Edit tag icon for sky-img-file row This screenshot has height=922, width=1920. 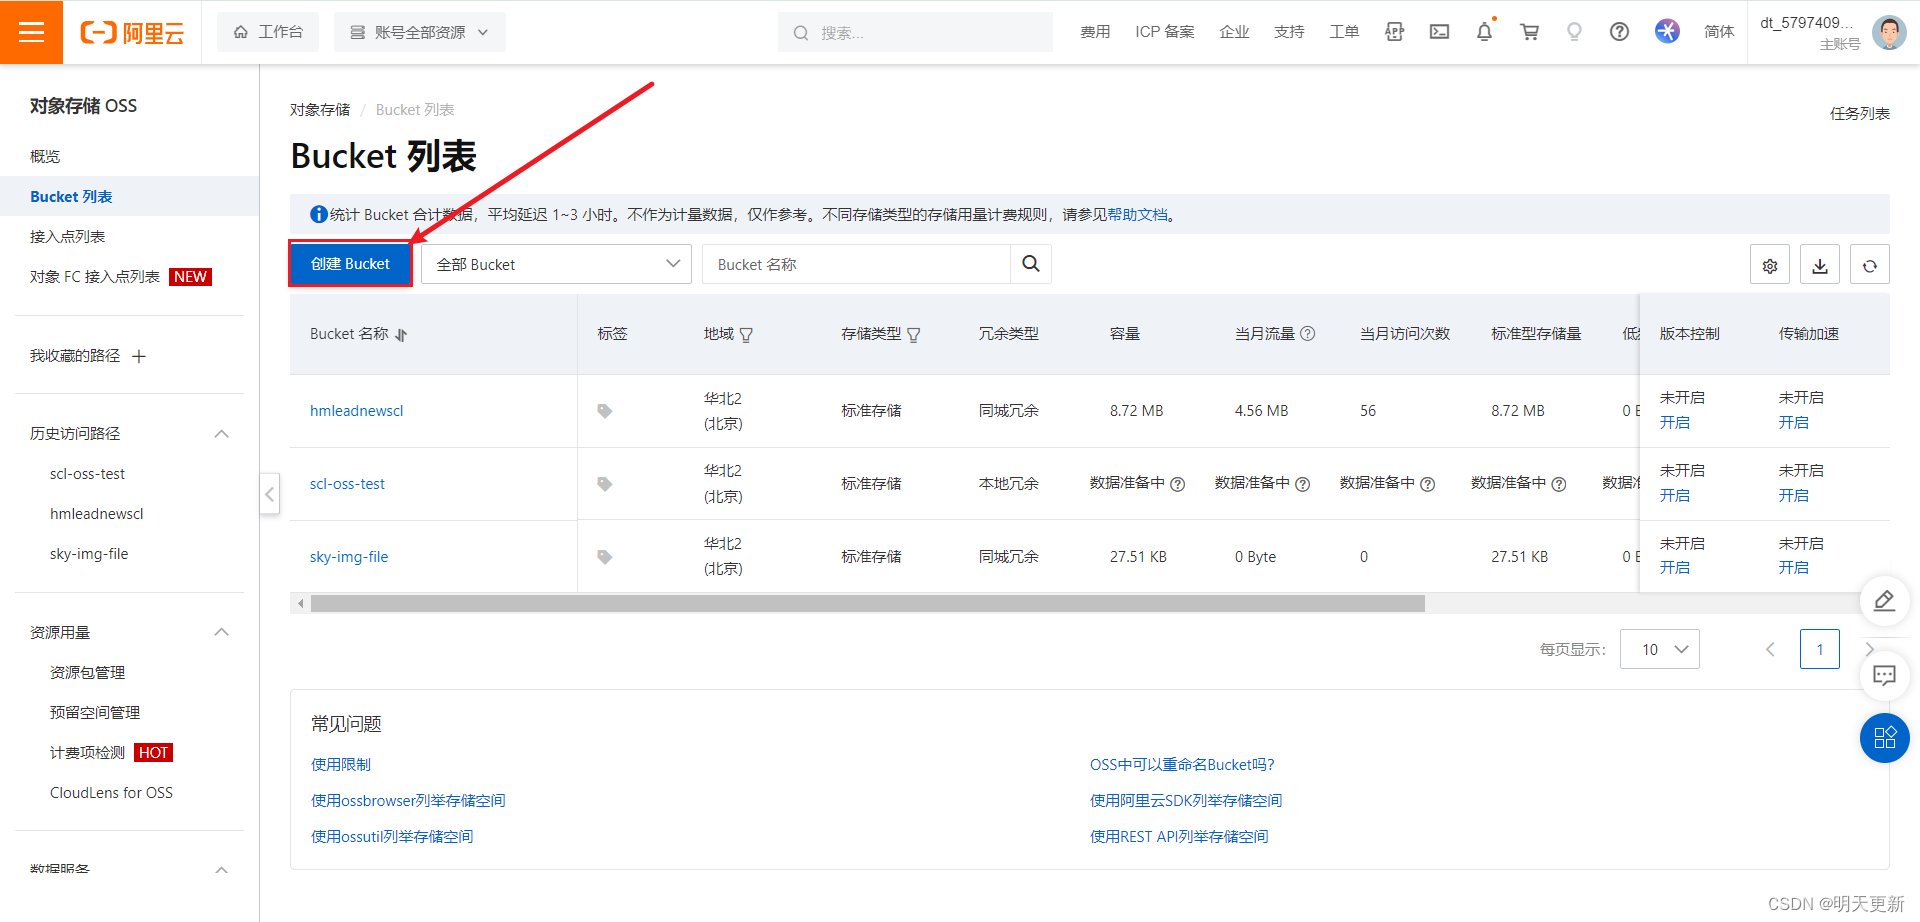coord(605,557)
